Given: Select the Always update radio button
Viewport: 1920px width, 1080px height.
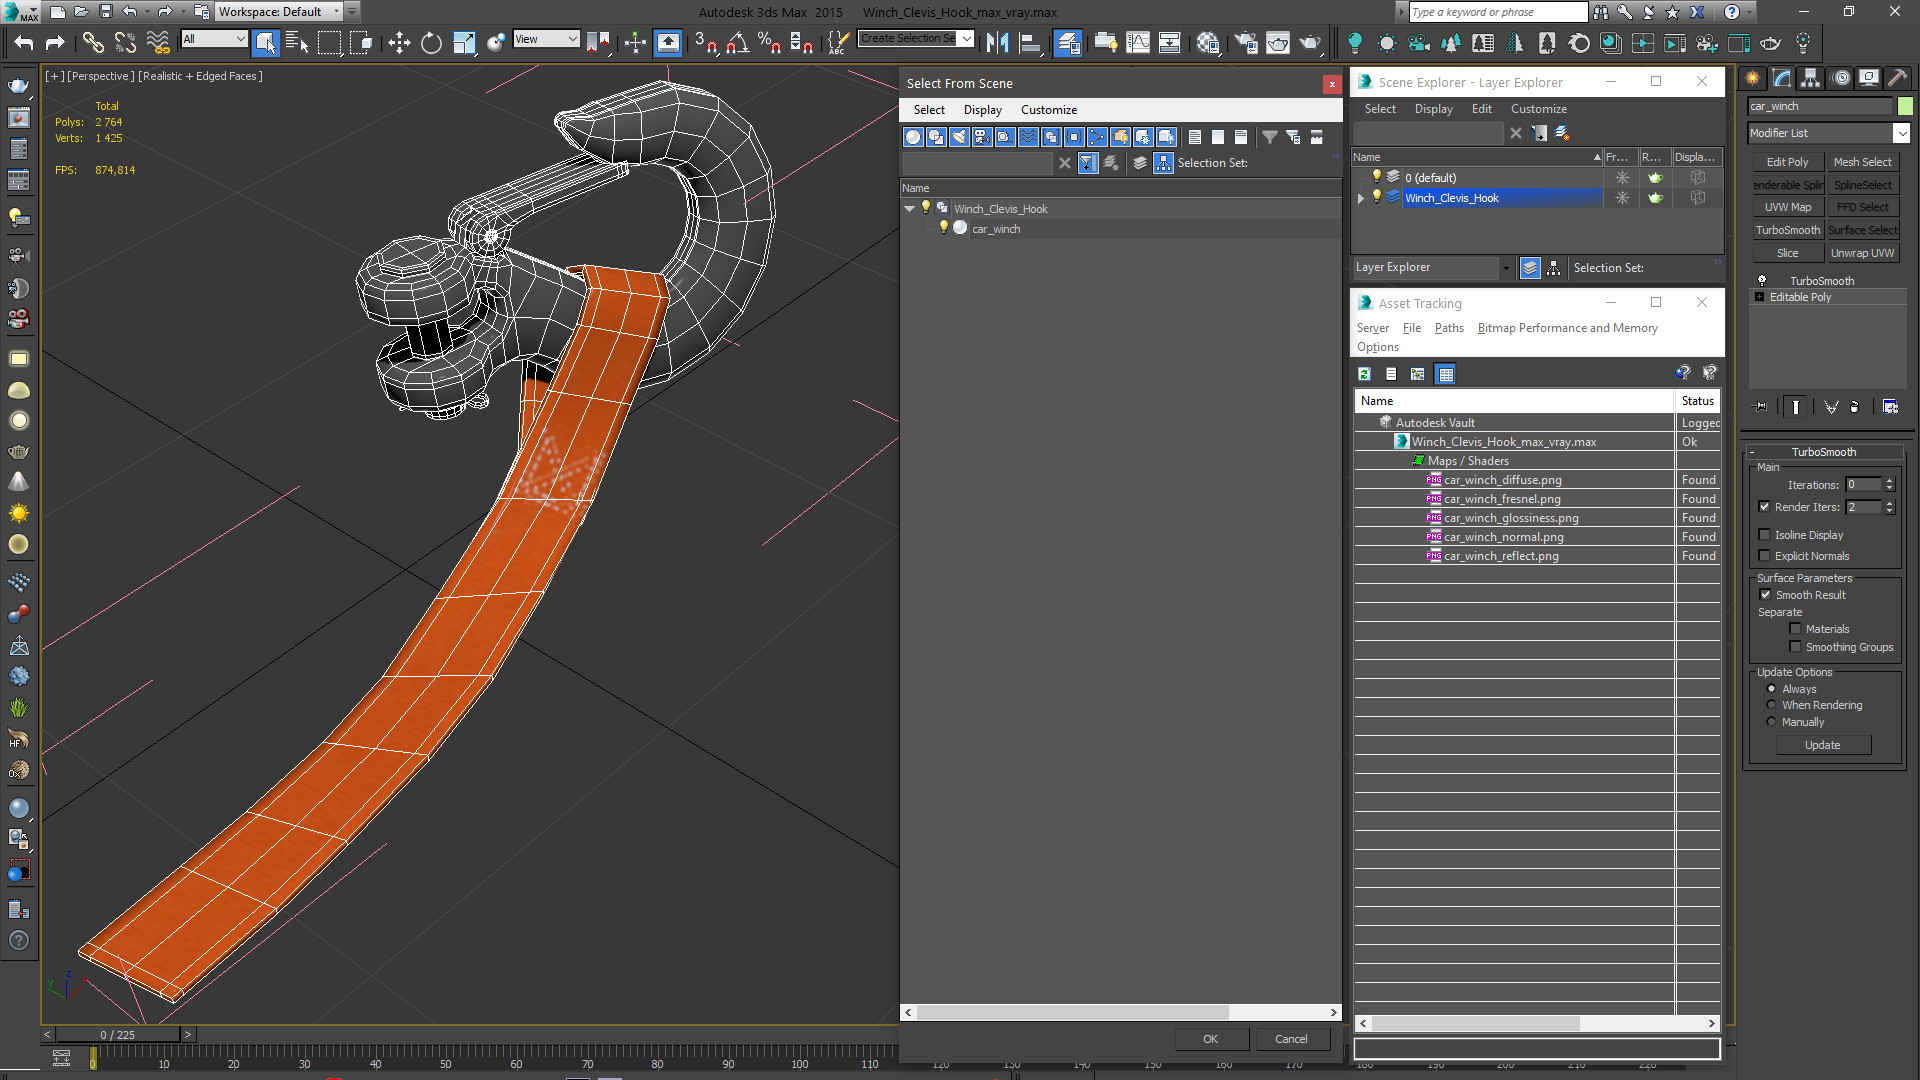Looking at the screenshot, I should [x=1771, y=689].
